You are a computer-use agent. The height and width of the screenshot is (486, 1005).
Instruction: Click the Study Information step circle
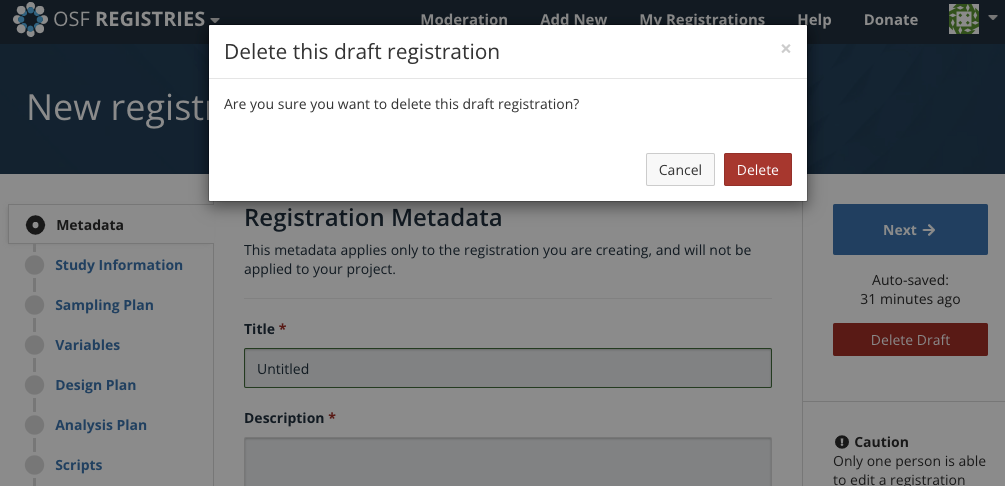pos(36,265)
